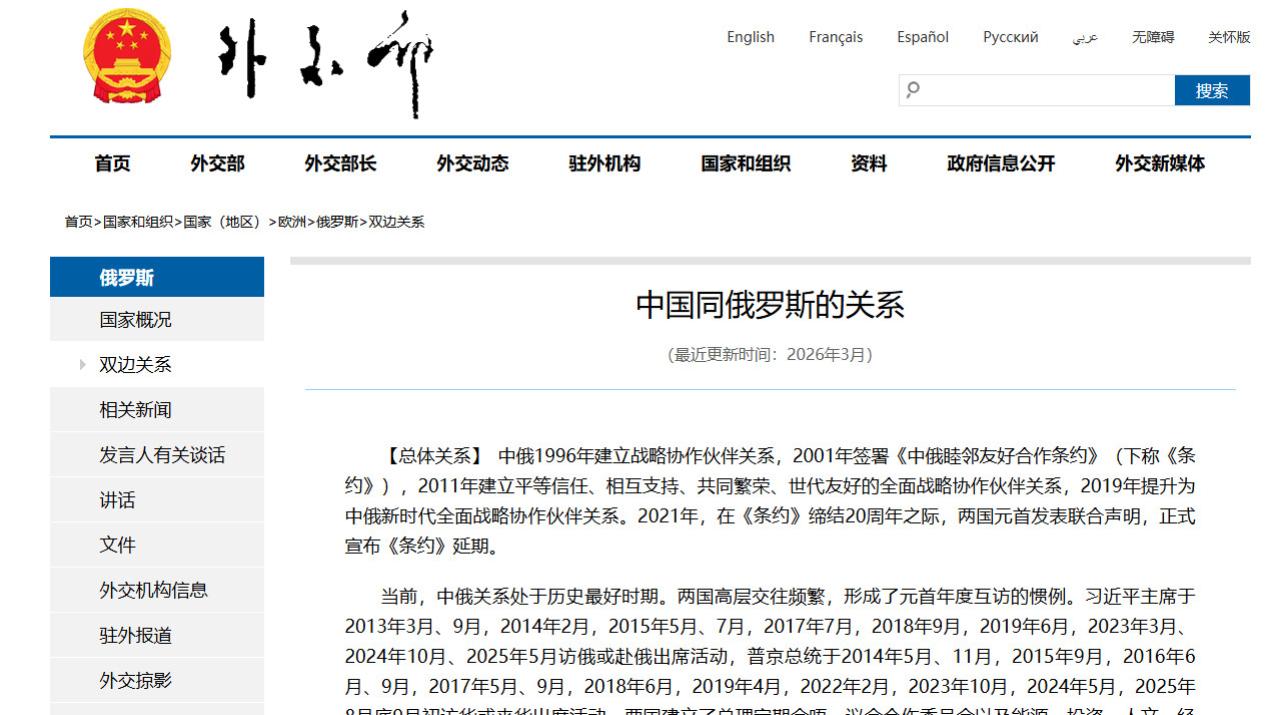Click the article title 中国同俄罗斯的关系
Screen dimensions: 1271x715
click(x=770, y=305)
